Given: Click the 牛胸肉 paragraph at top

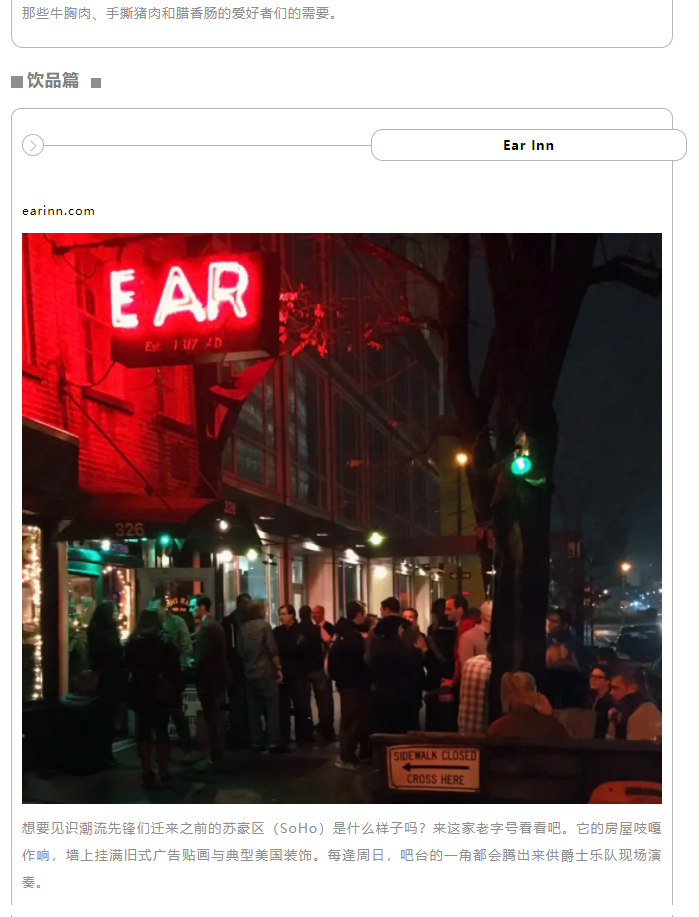Looking at the screenshot, I should [180, 13].
